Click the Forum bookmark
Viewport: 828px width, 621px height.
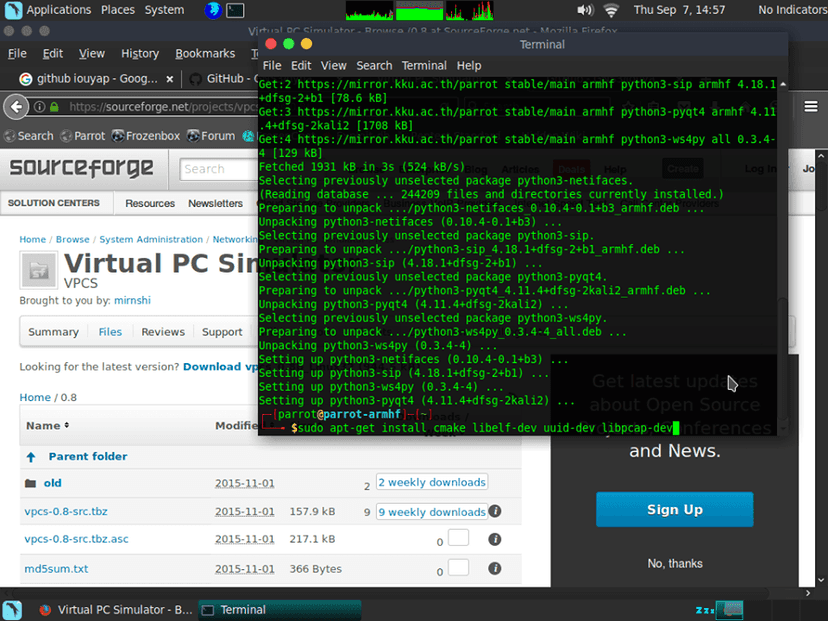[x=211, y=136]
